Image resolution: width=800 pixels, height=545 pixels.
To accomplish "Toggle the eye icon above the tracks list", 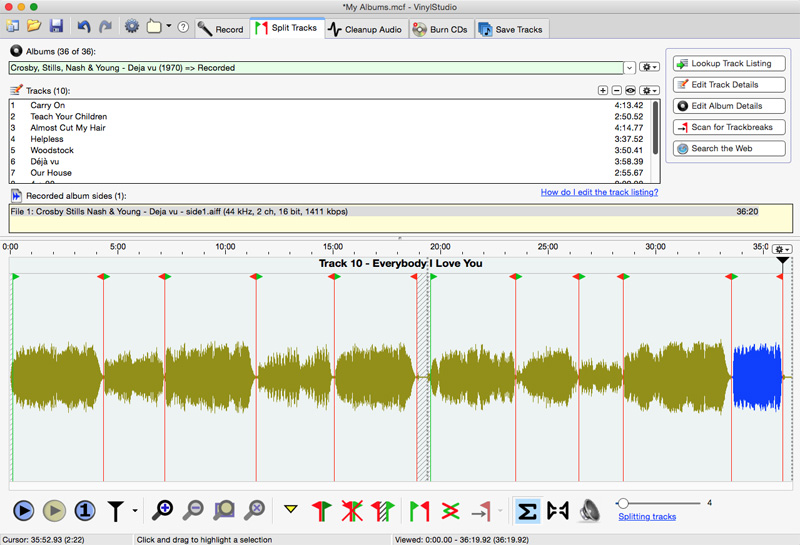I will (x=630, y=91).
